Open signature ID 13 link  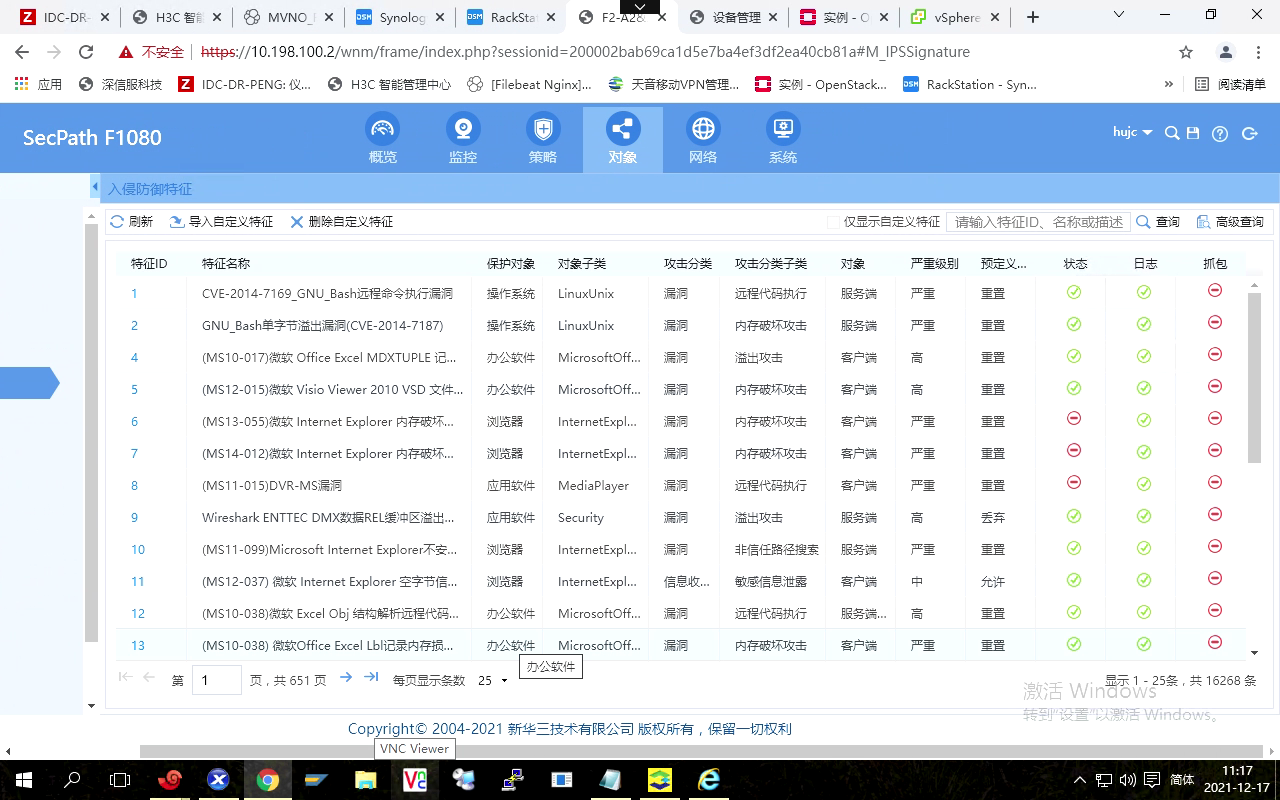(x=138, y=646)
